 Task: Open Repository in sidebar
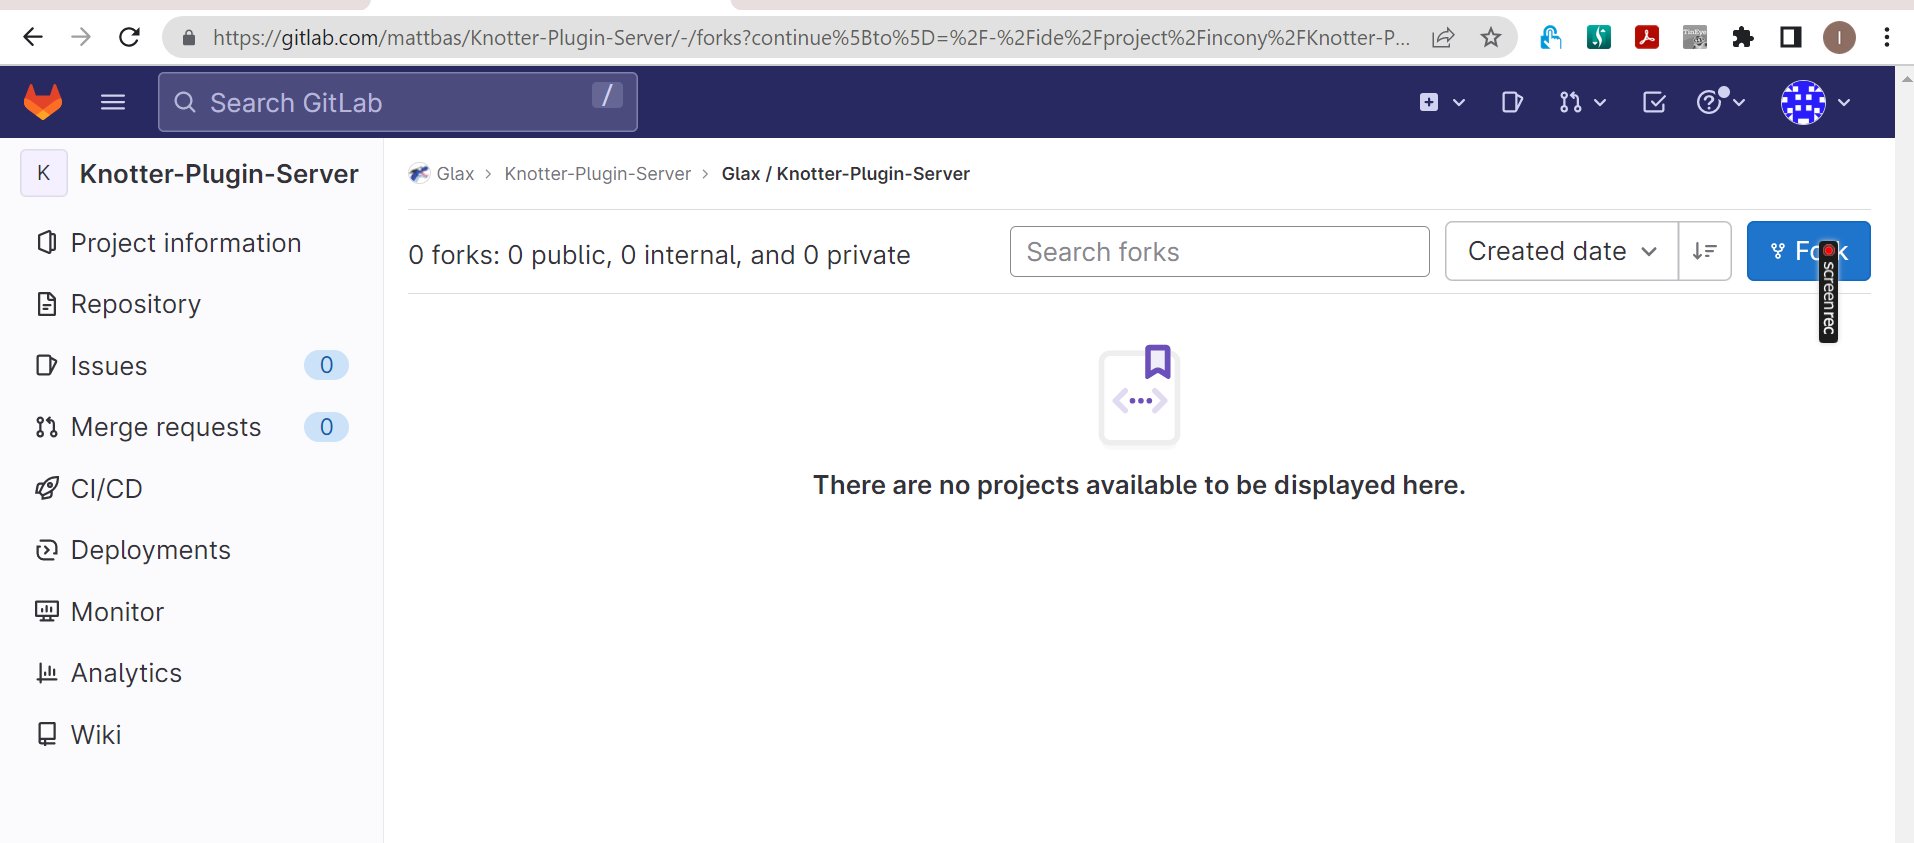point(136,304)
